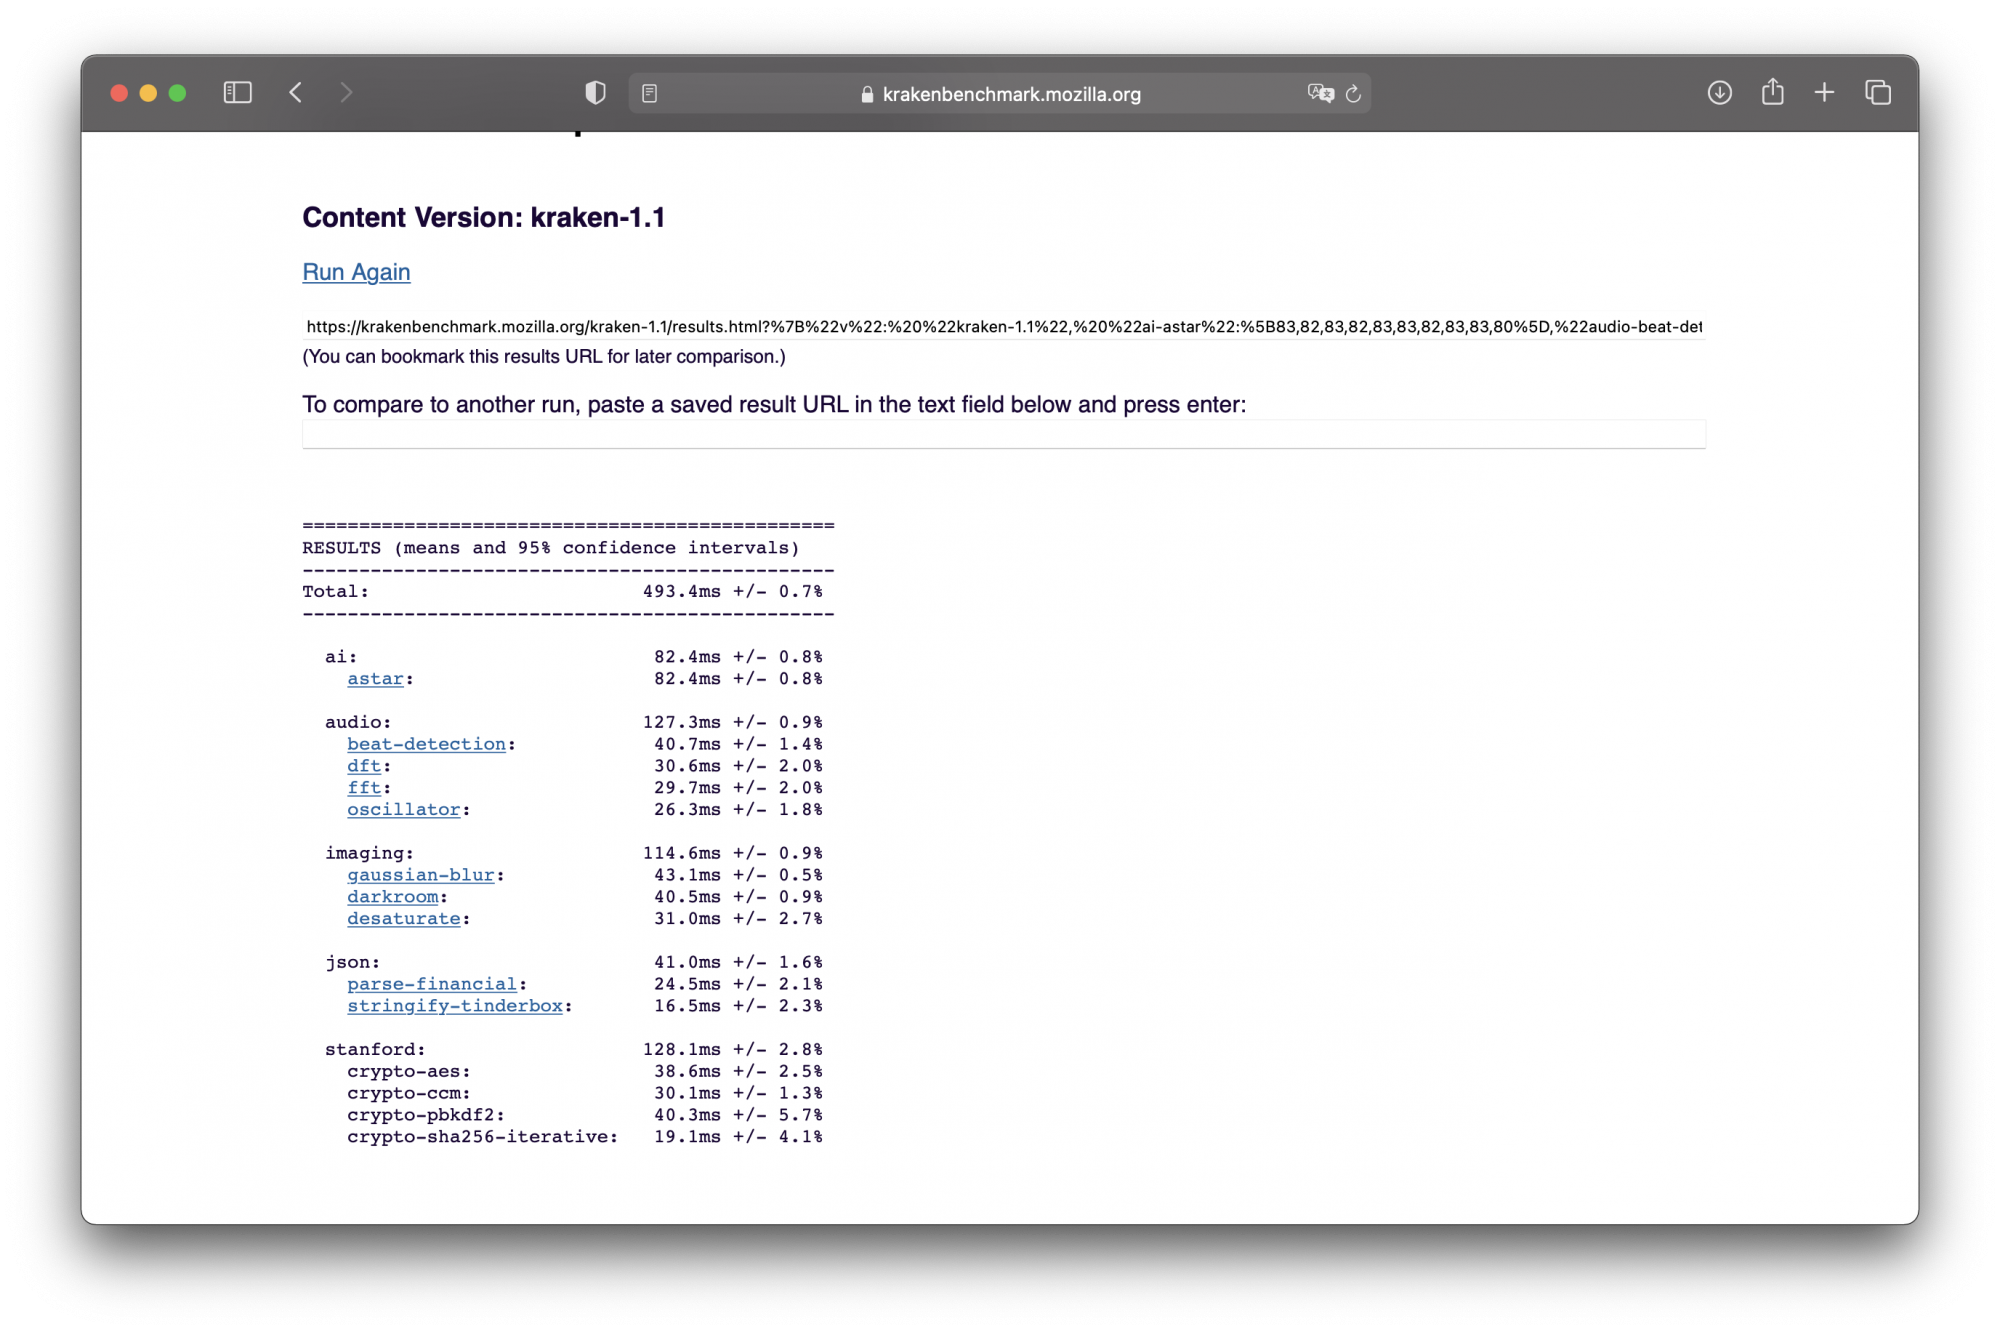2000x1332 pixels.
Task: Open the beat-detection test link
Action: [426, 744]
